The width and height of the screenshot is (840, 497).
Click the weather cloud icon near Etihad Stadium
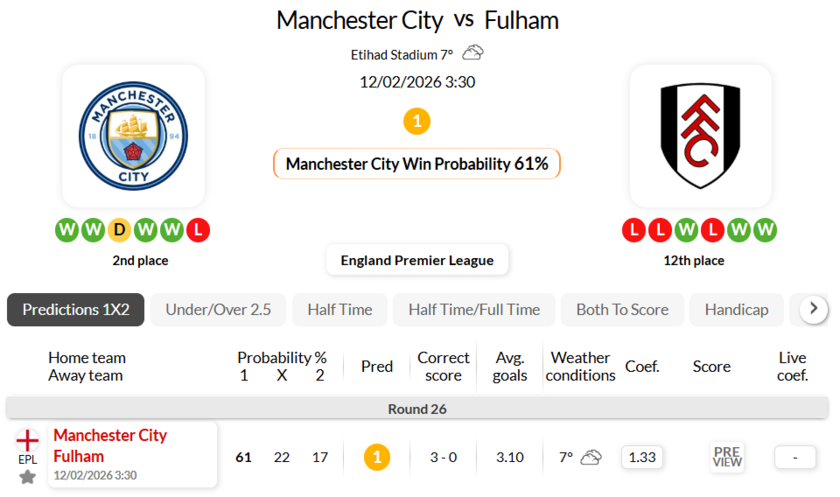[473, 53]
